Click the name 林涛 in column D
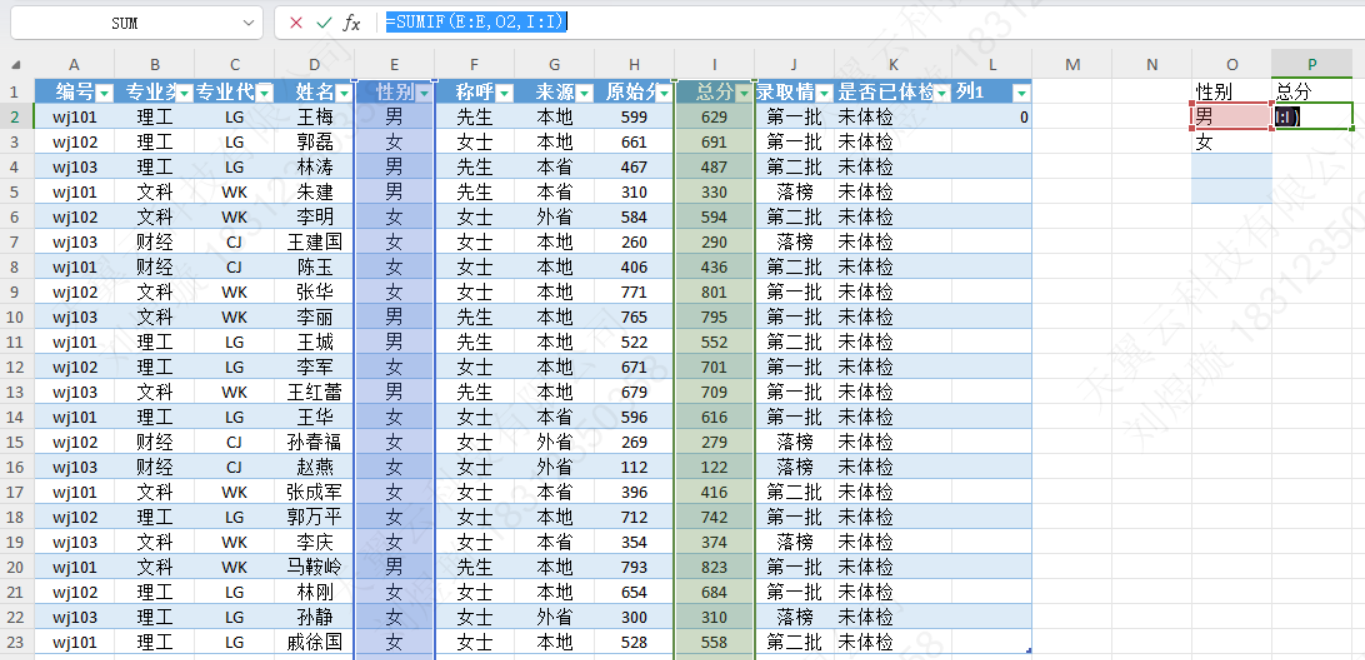Viewport: 1365px width, 660px height. (x=315, y=167)
